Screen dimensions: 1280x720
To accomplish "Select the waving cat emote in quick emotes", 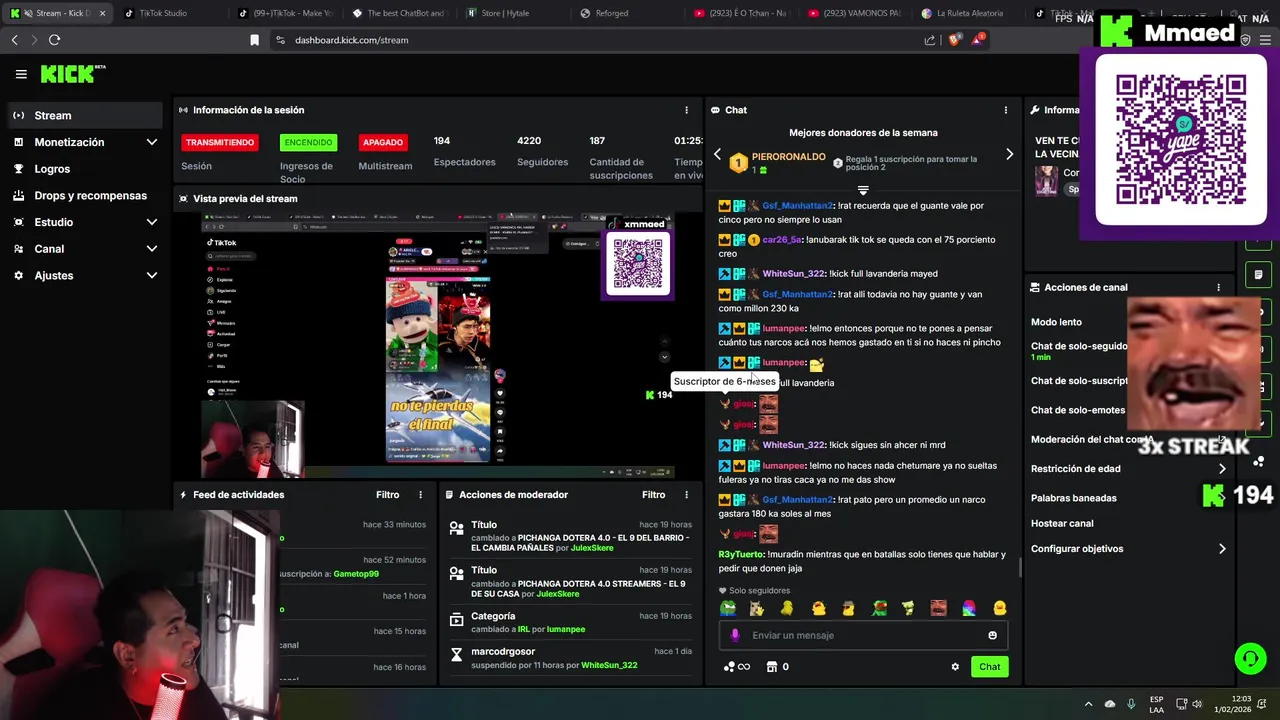I will click(x=757, y=608).
